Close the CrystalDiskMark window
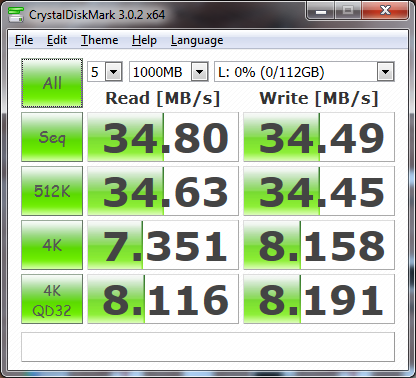The width and height of the screenshot is (416, 378). pos(385,11)
